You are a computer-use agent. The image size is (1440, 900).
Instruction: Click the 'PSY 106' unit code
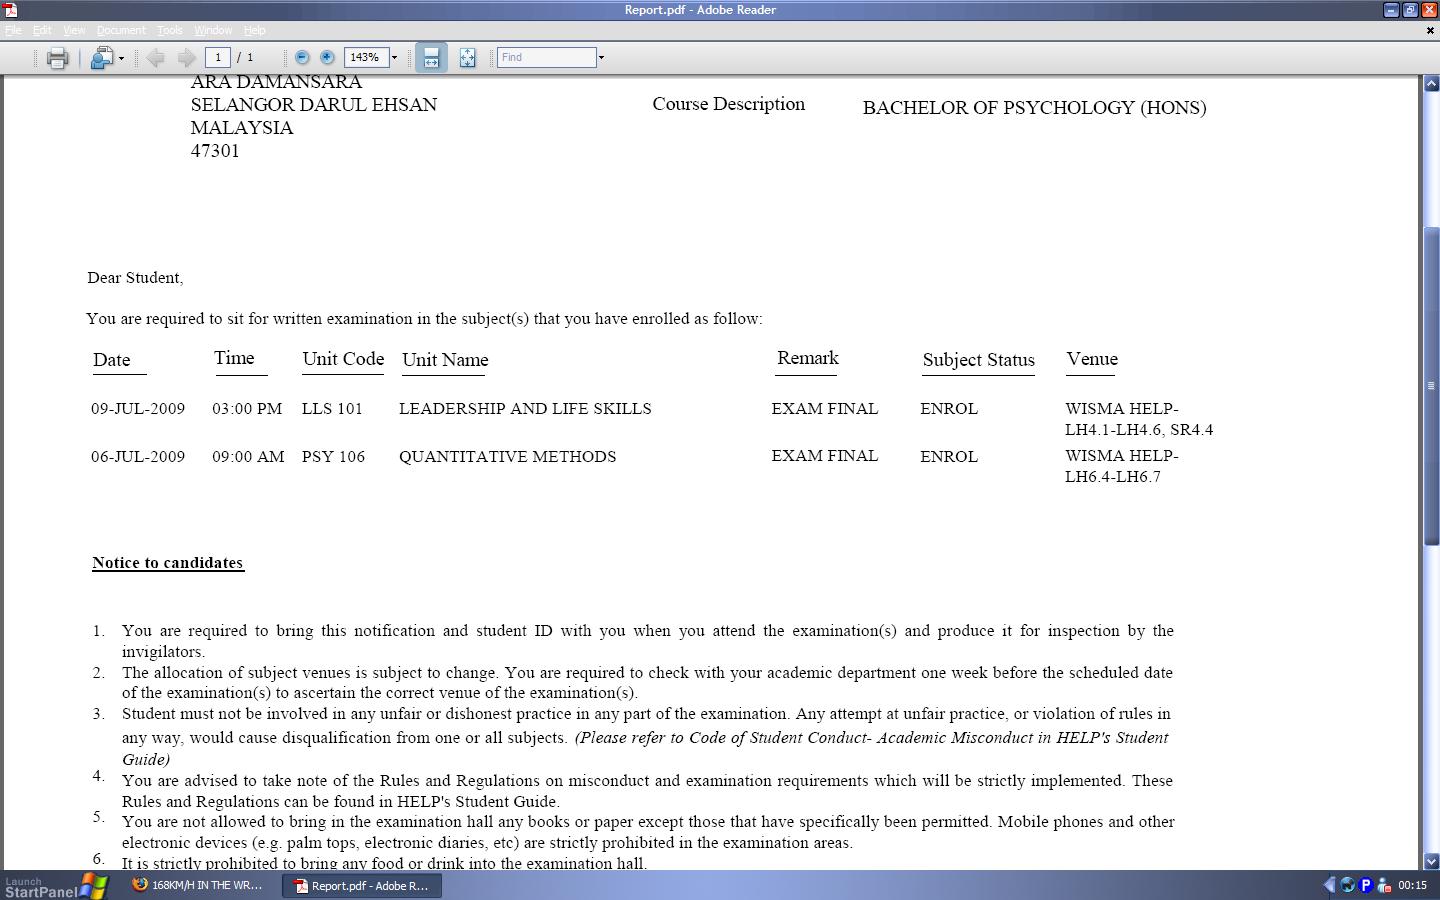tap(333, 457)
